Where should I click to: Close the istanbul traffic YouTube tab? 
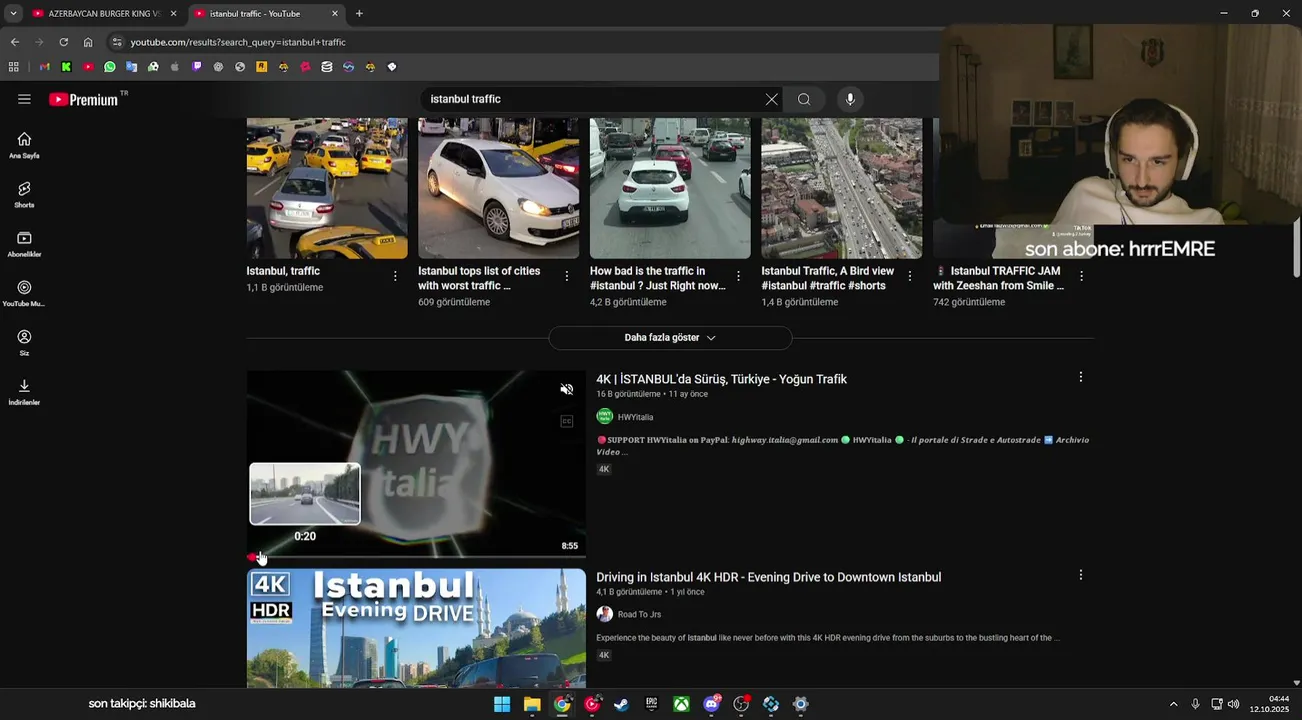(335, 14)
